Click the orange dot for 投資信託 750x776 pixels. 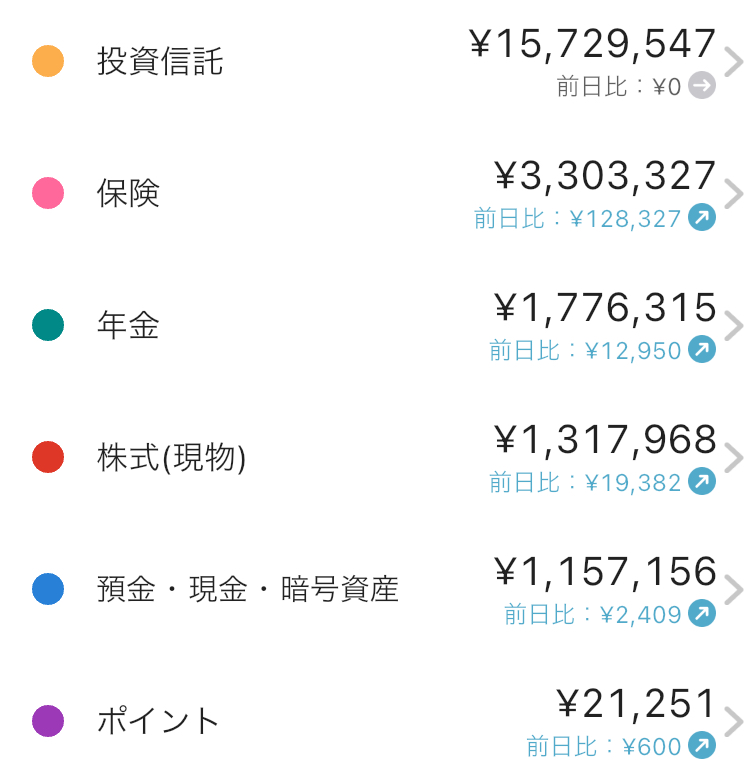tap(48, 61)
